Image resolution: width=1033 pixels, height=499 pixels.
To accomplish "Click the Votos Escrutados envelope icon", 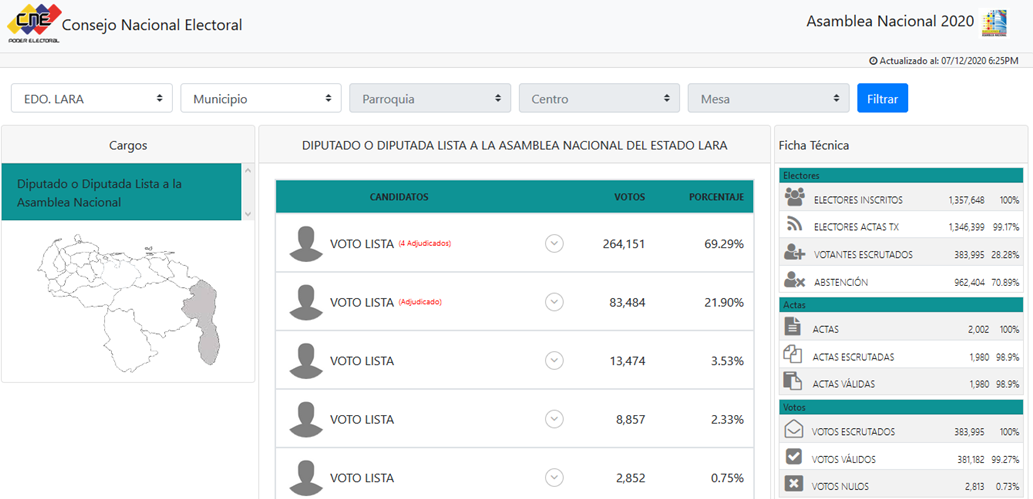I will click(793, 430).
